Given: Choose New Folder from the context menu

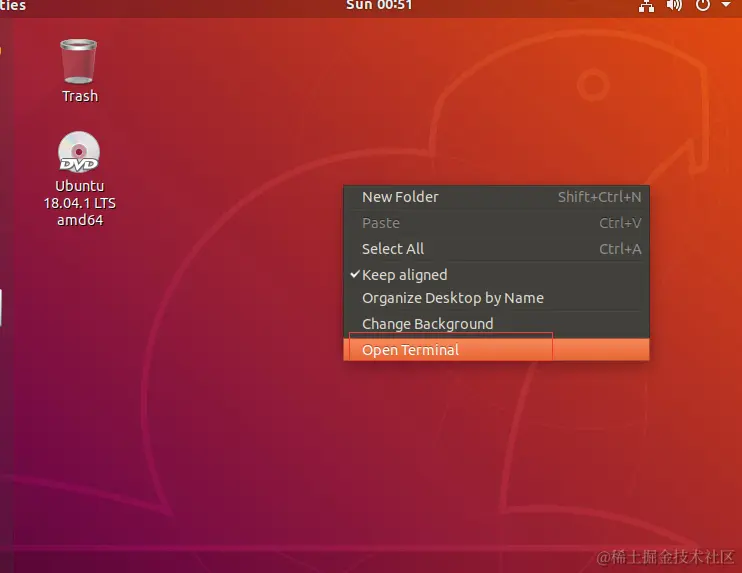Looking at the screenshot, I should 496,197.
